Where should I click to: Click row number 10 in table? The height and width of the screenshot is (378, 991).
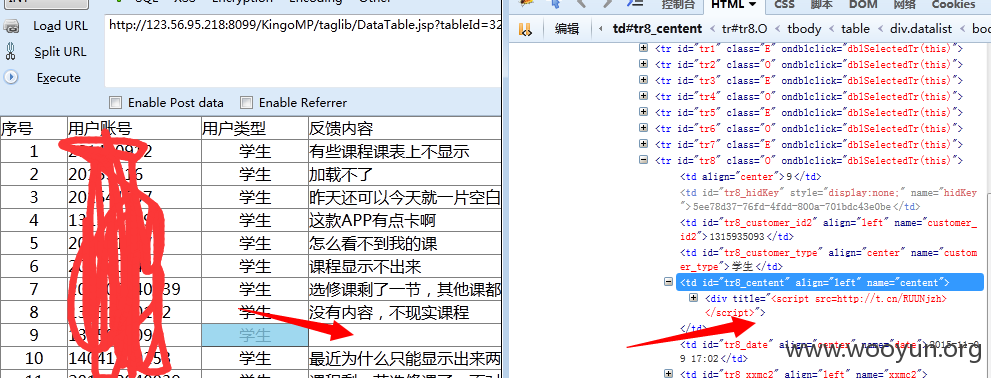click(33, 358)
